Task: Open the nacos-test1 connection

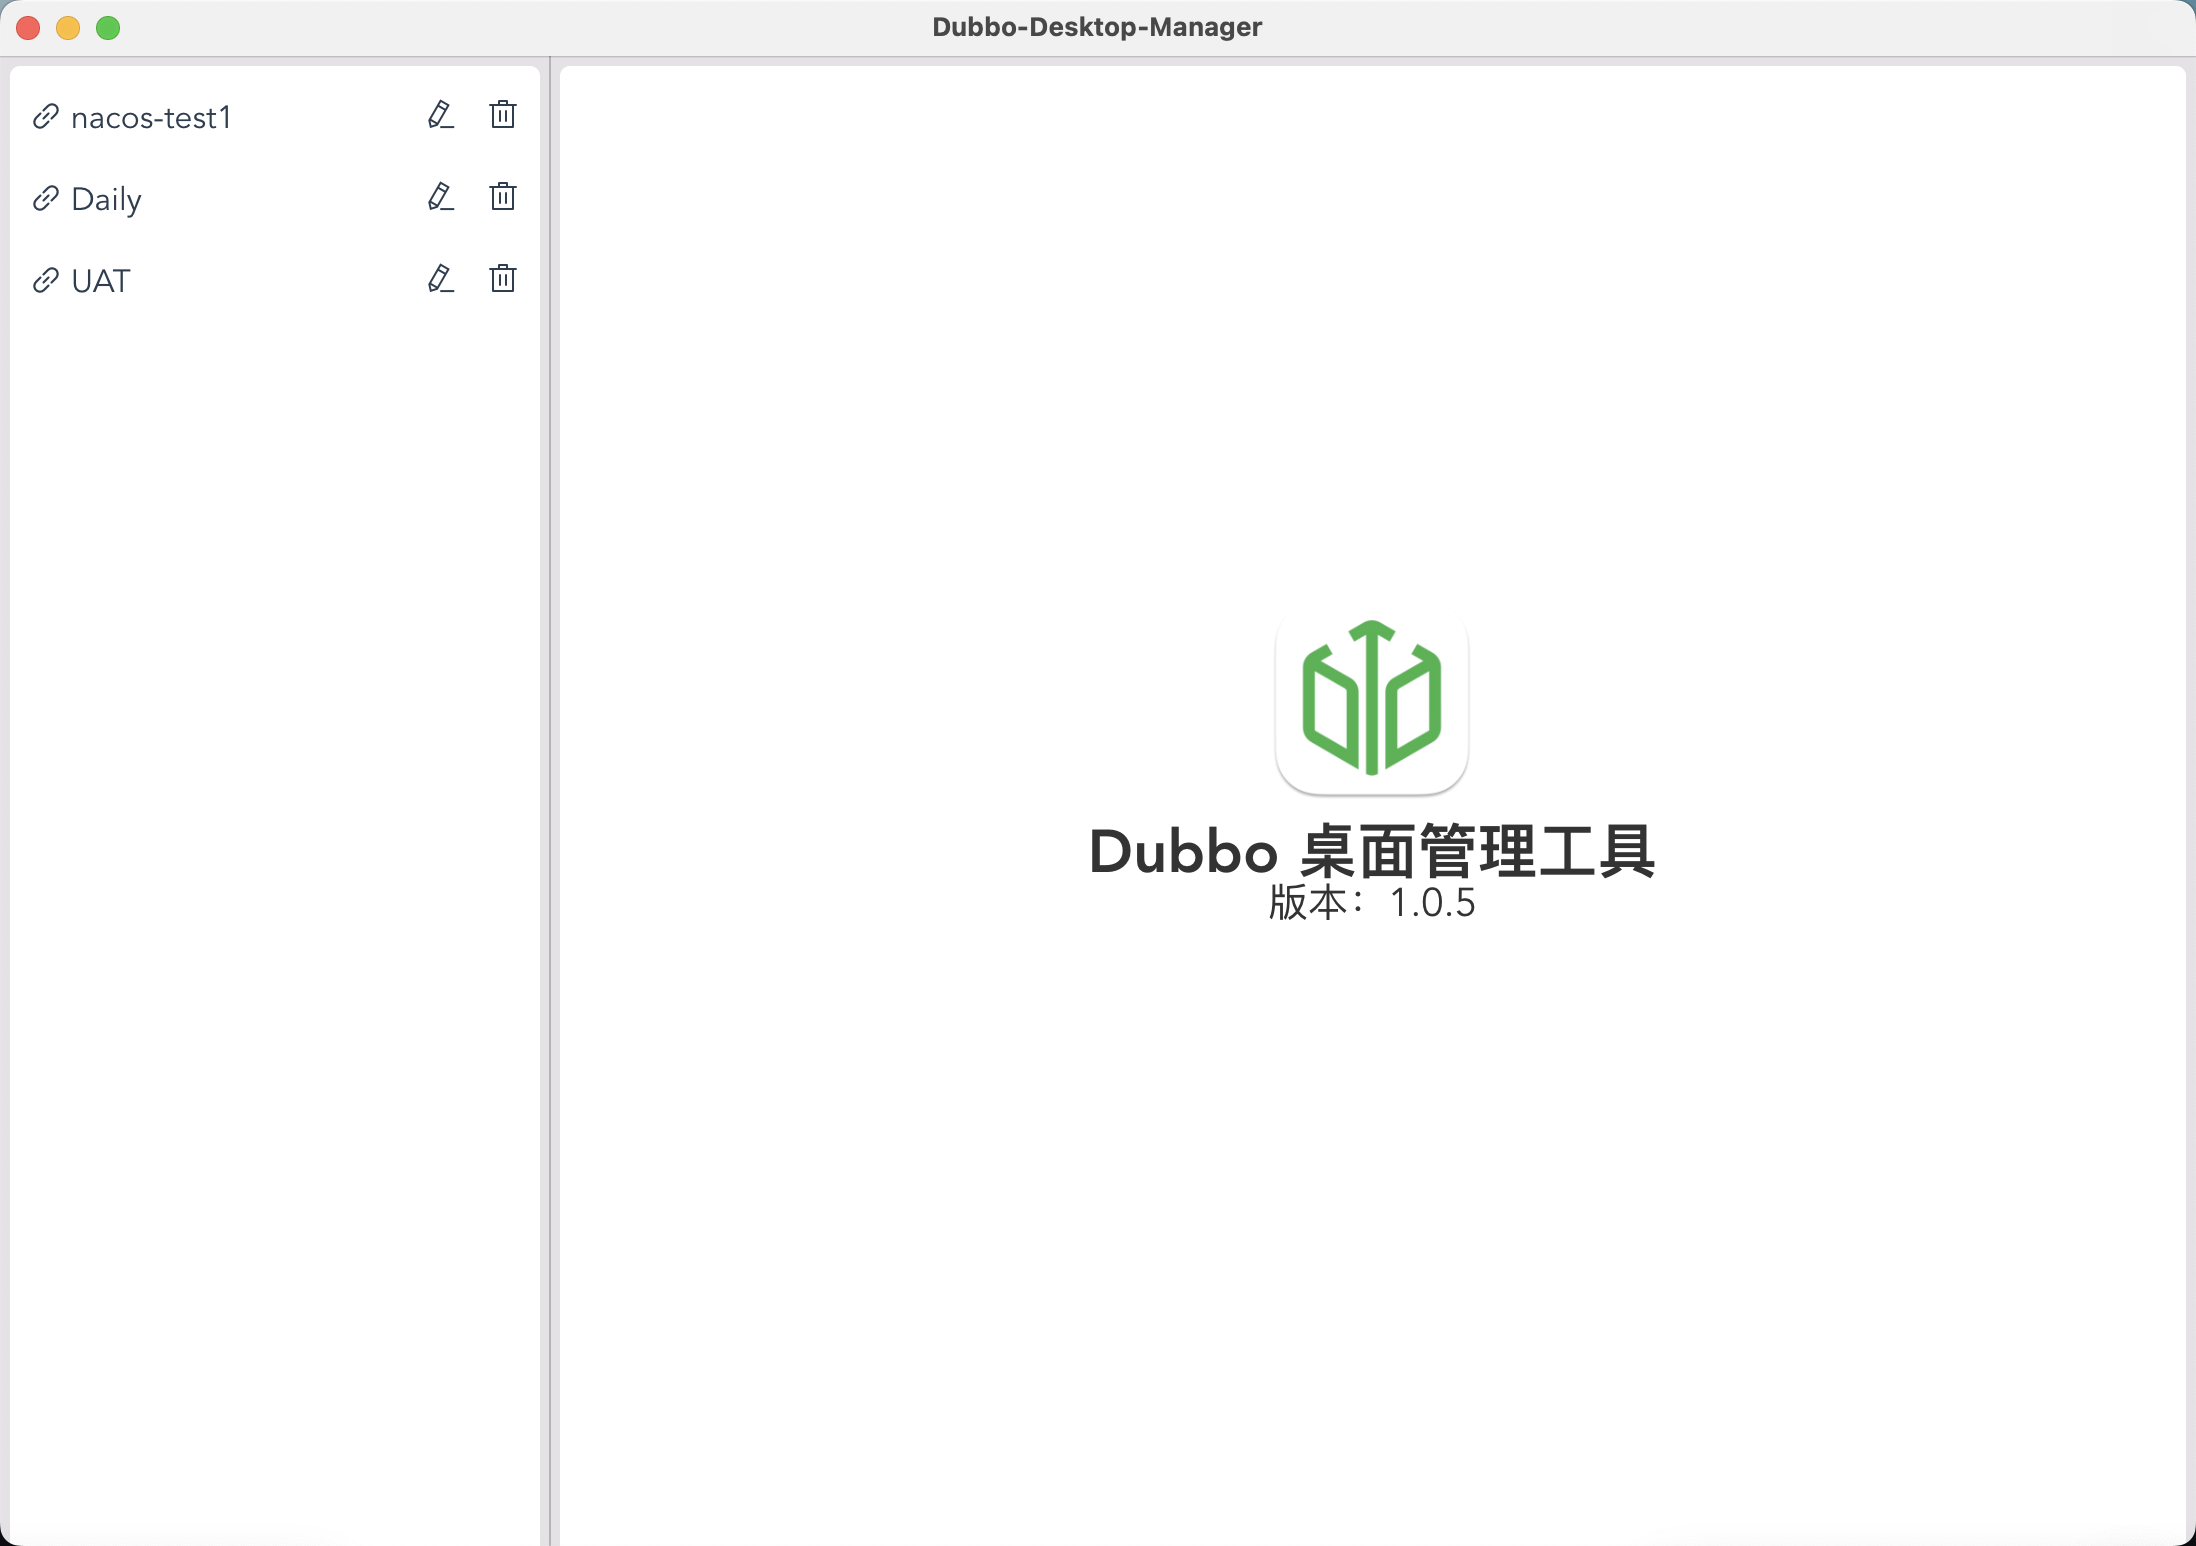Action: 151,118
